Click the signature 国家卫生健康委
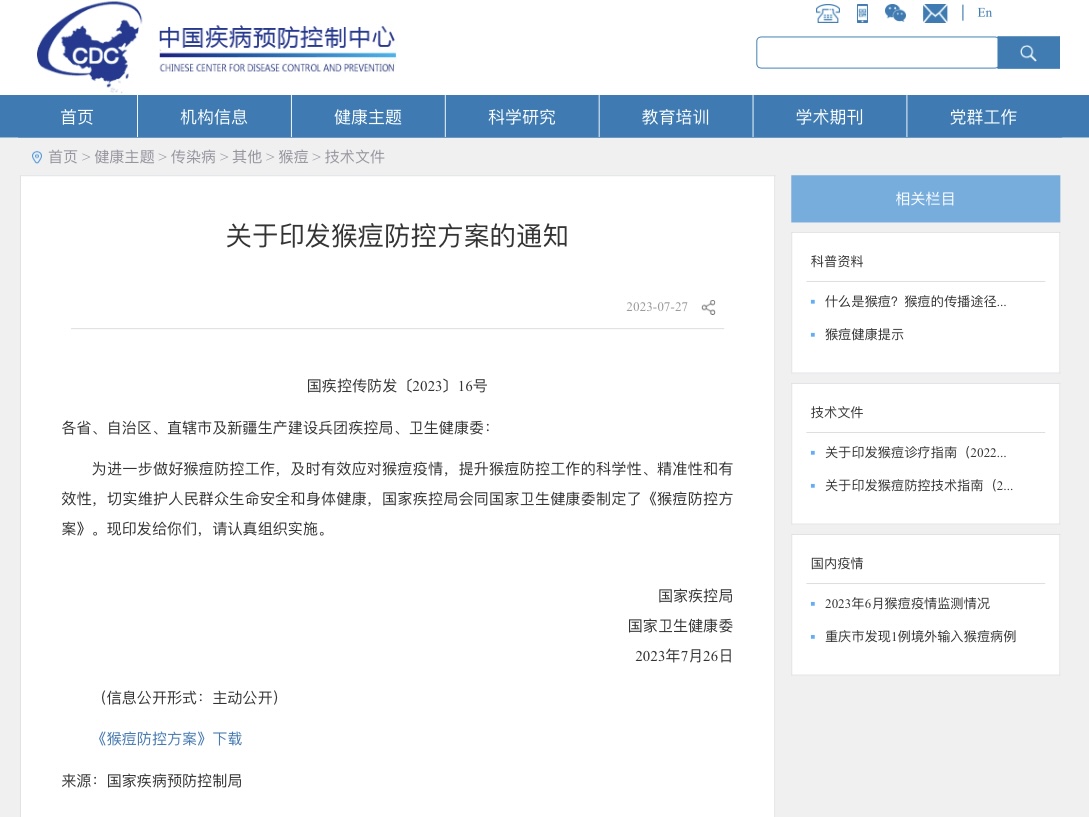Image resolution: width=1089 pixels, height=817 pixels. [680, 626]
